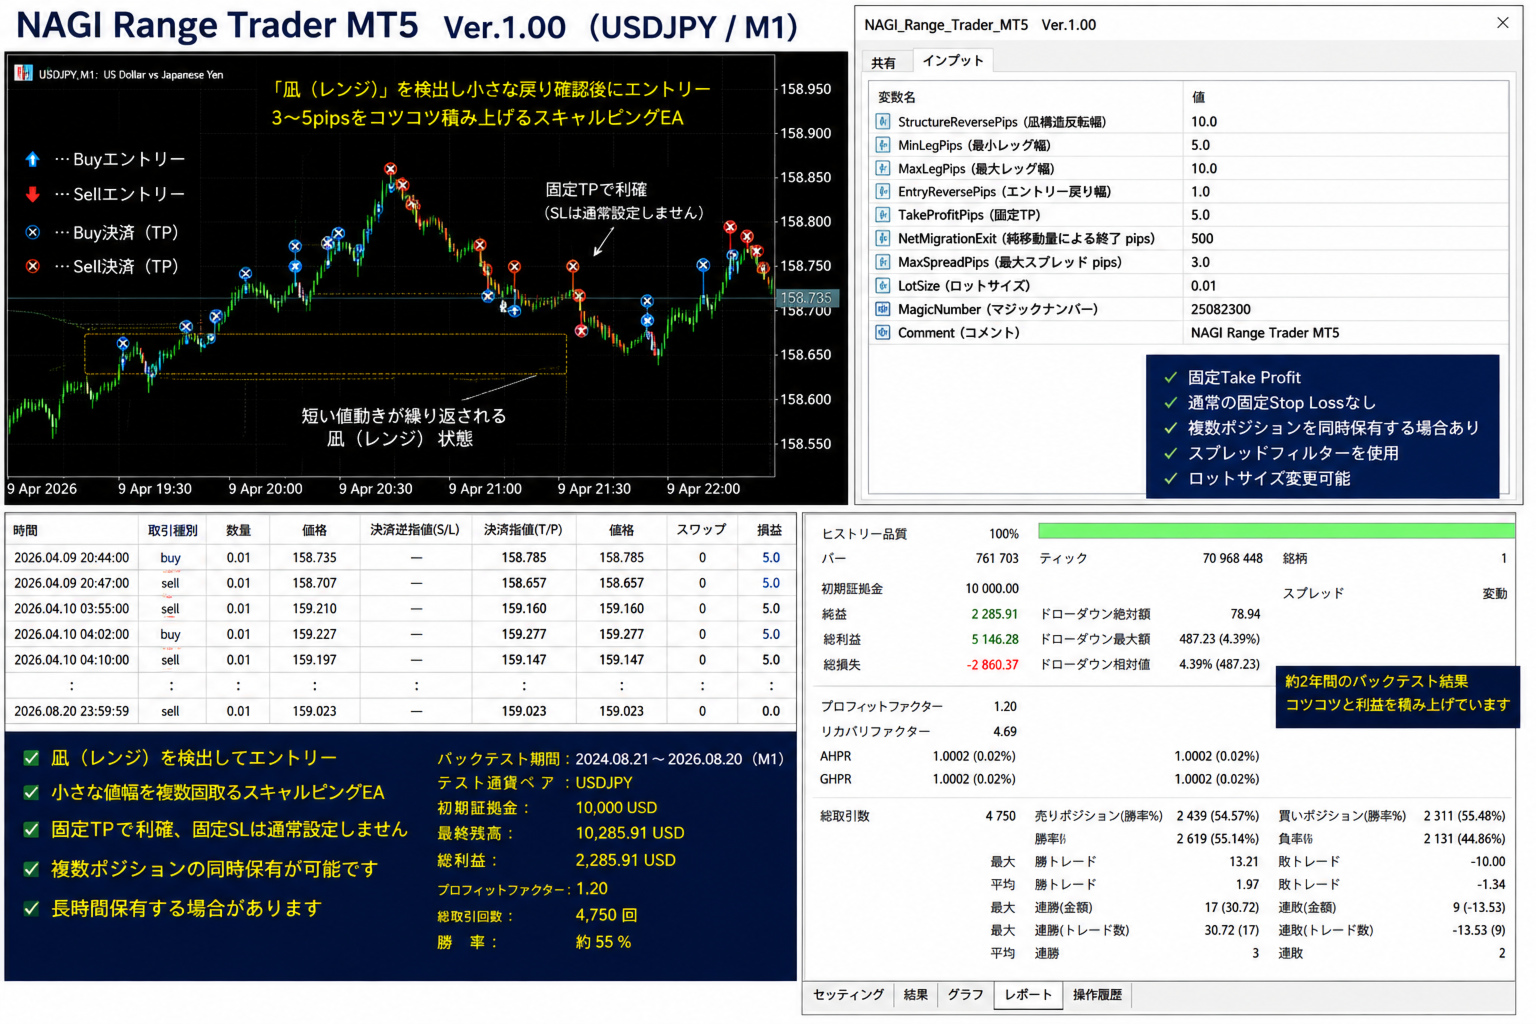Click the リカバリファクター value 4.69

(1005, 732)
